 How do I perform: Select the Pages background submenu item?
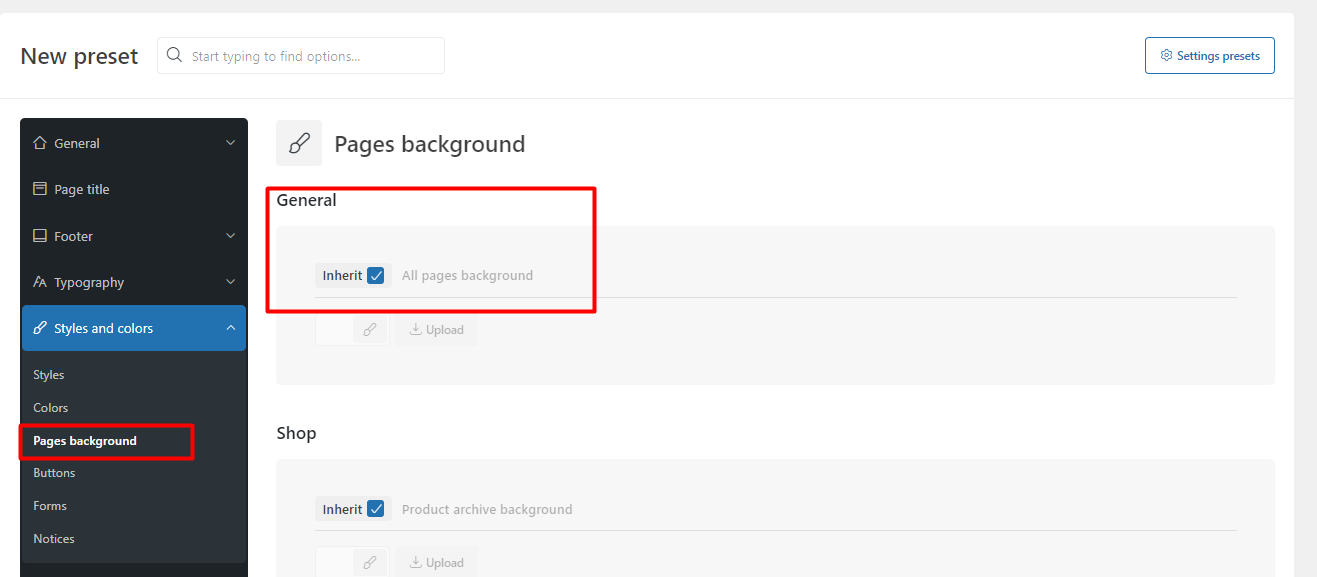click(85, 441)
